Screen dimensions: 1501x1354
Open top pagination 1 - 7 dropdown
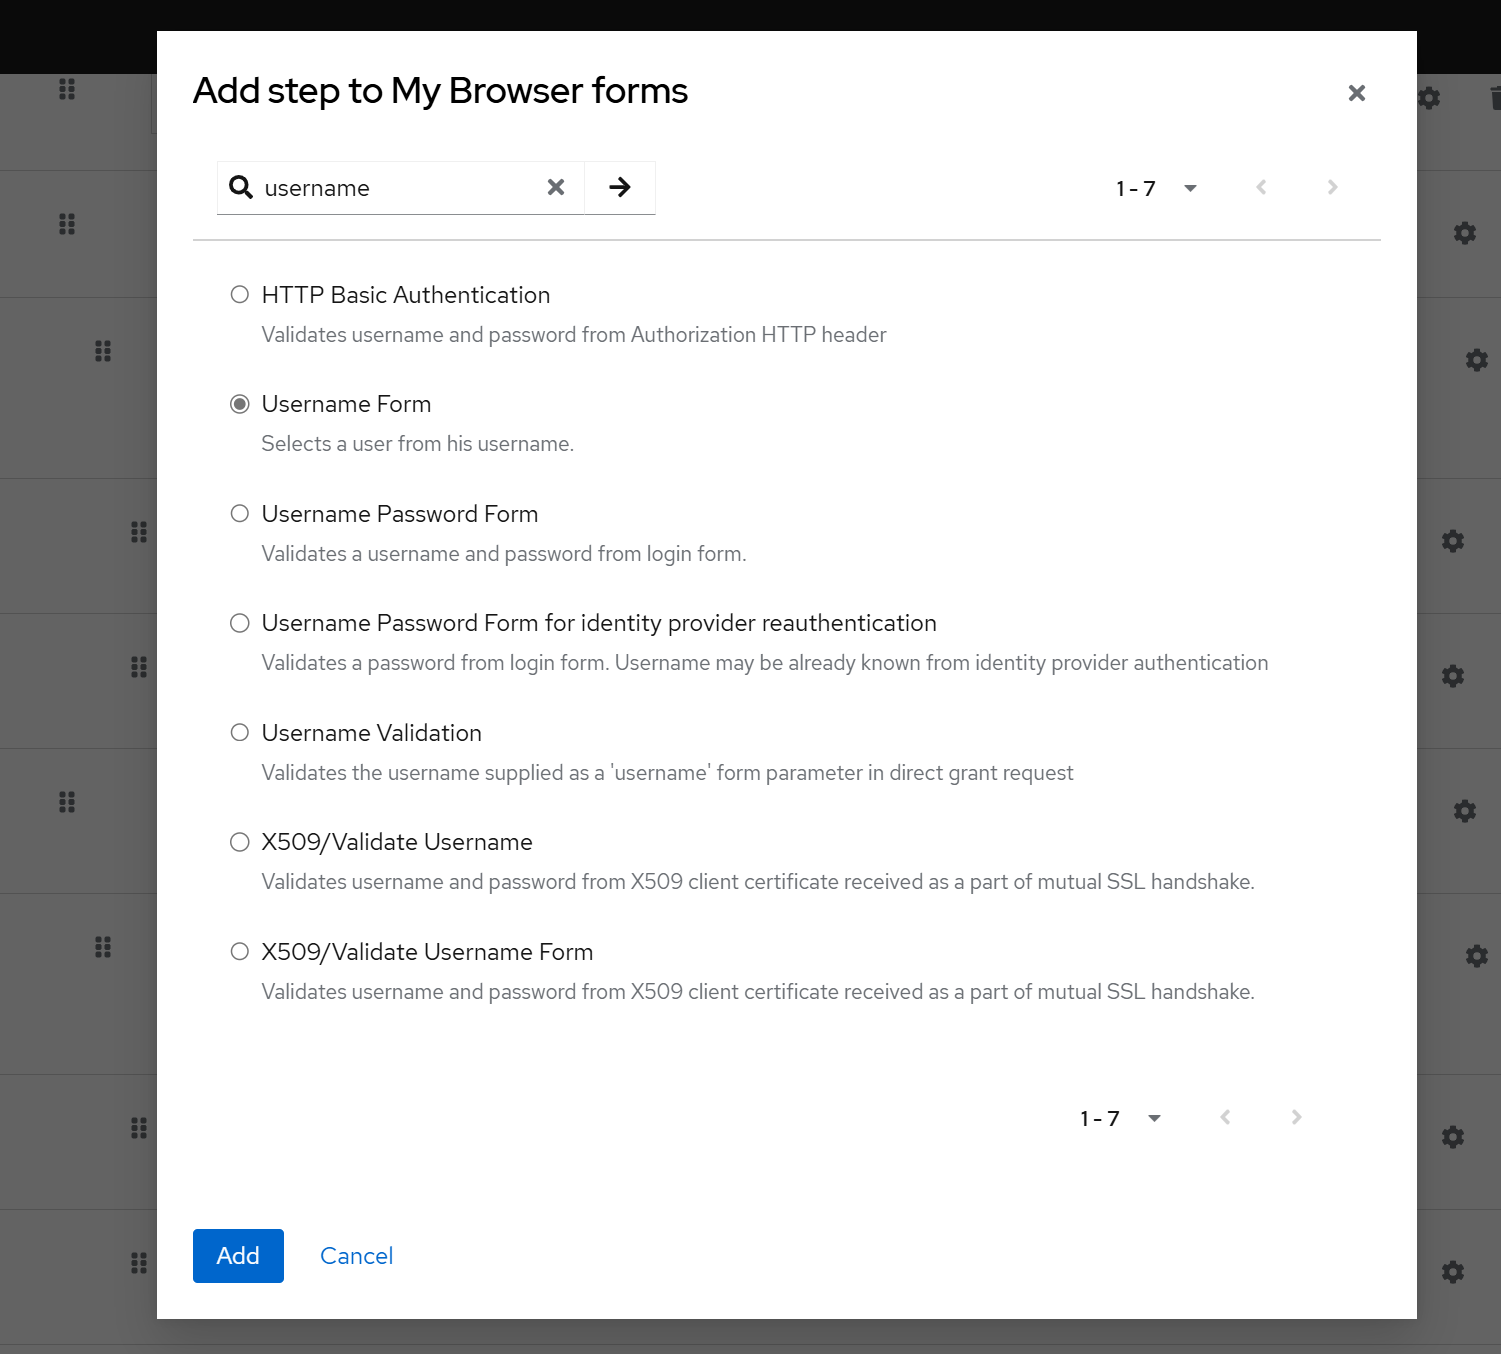tap(1157, 188)
